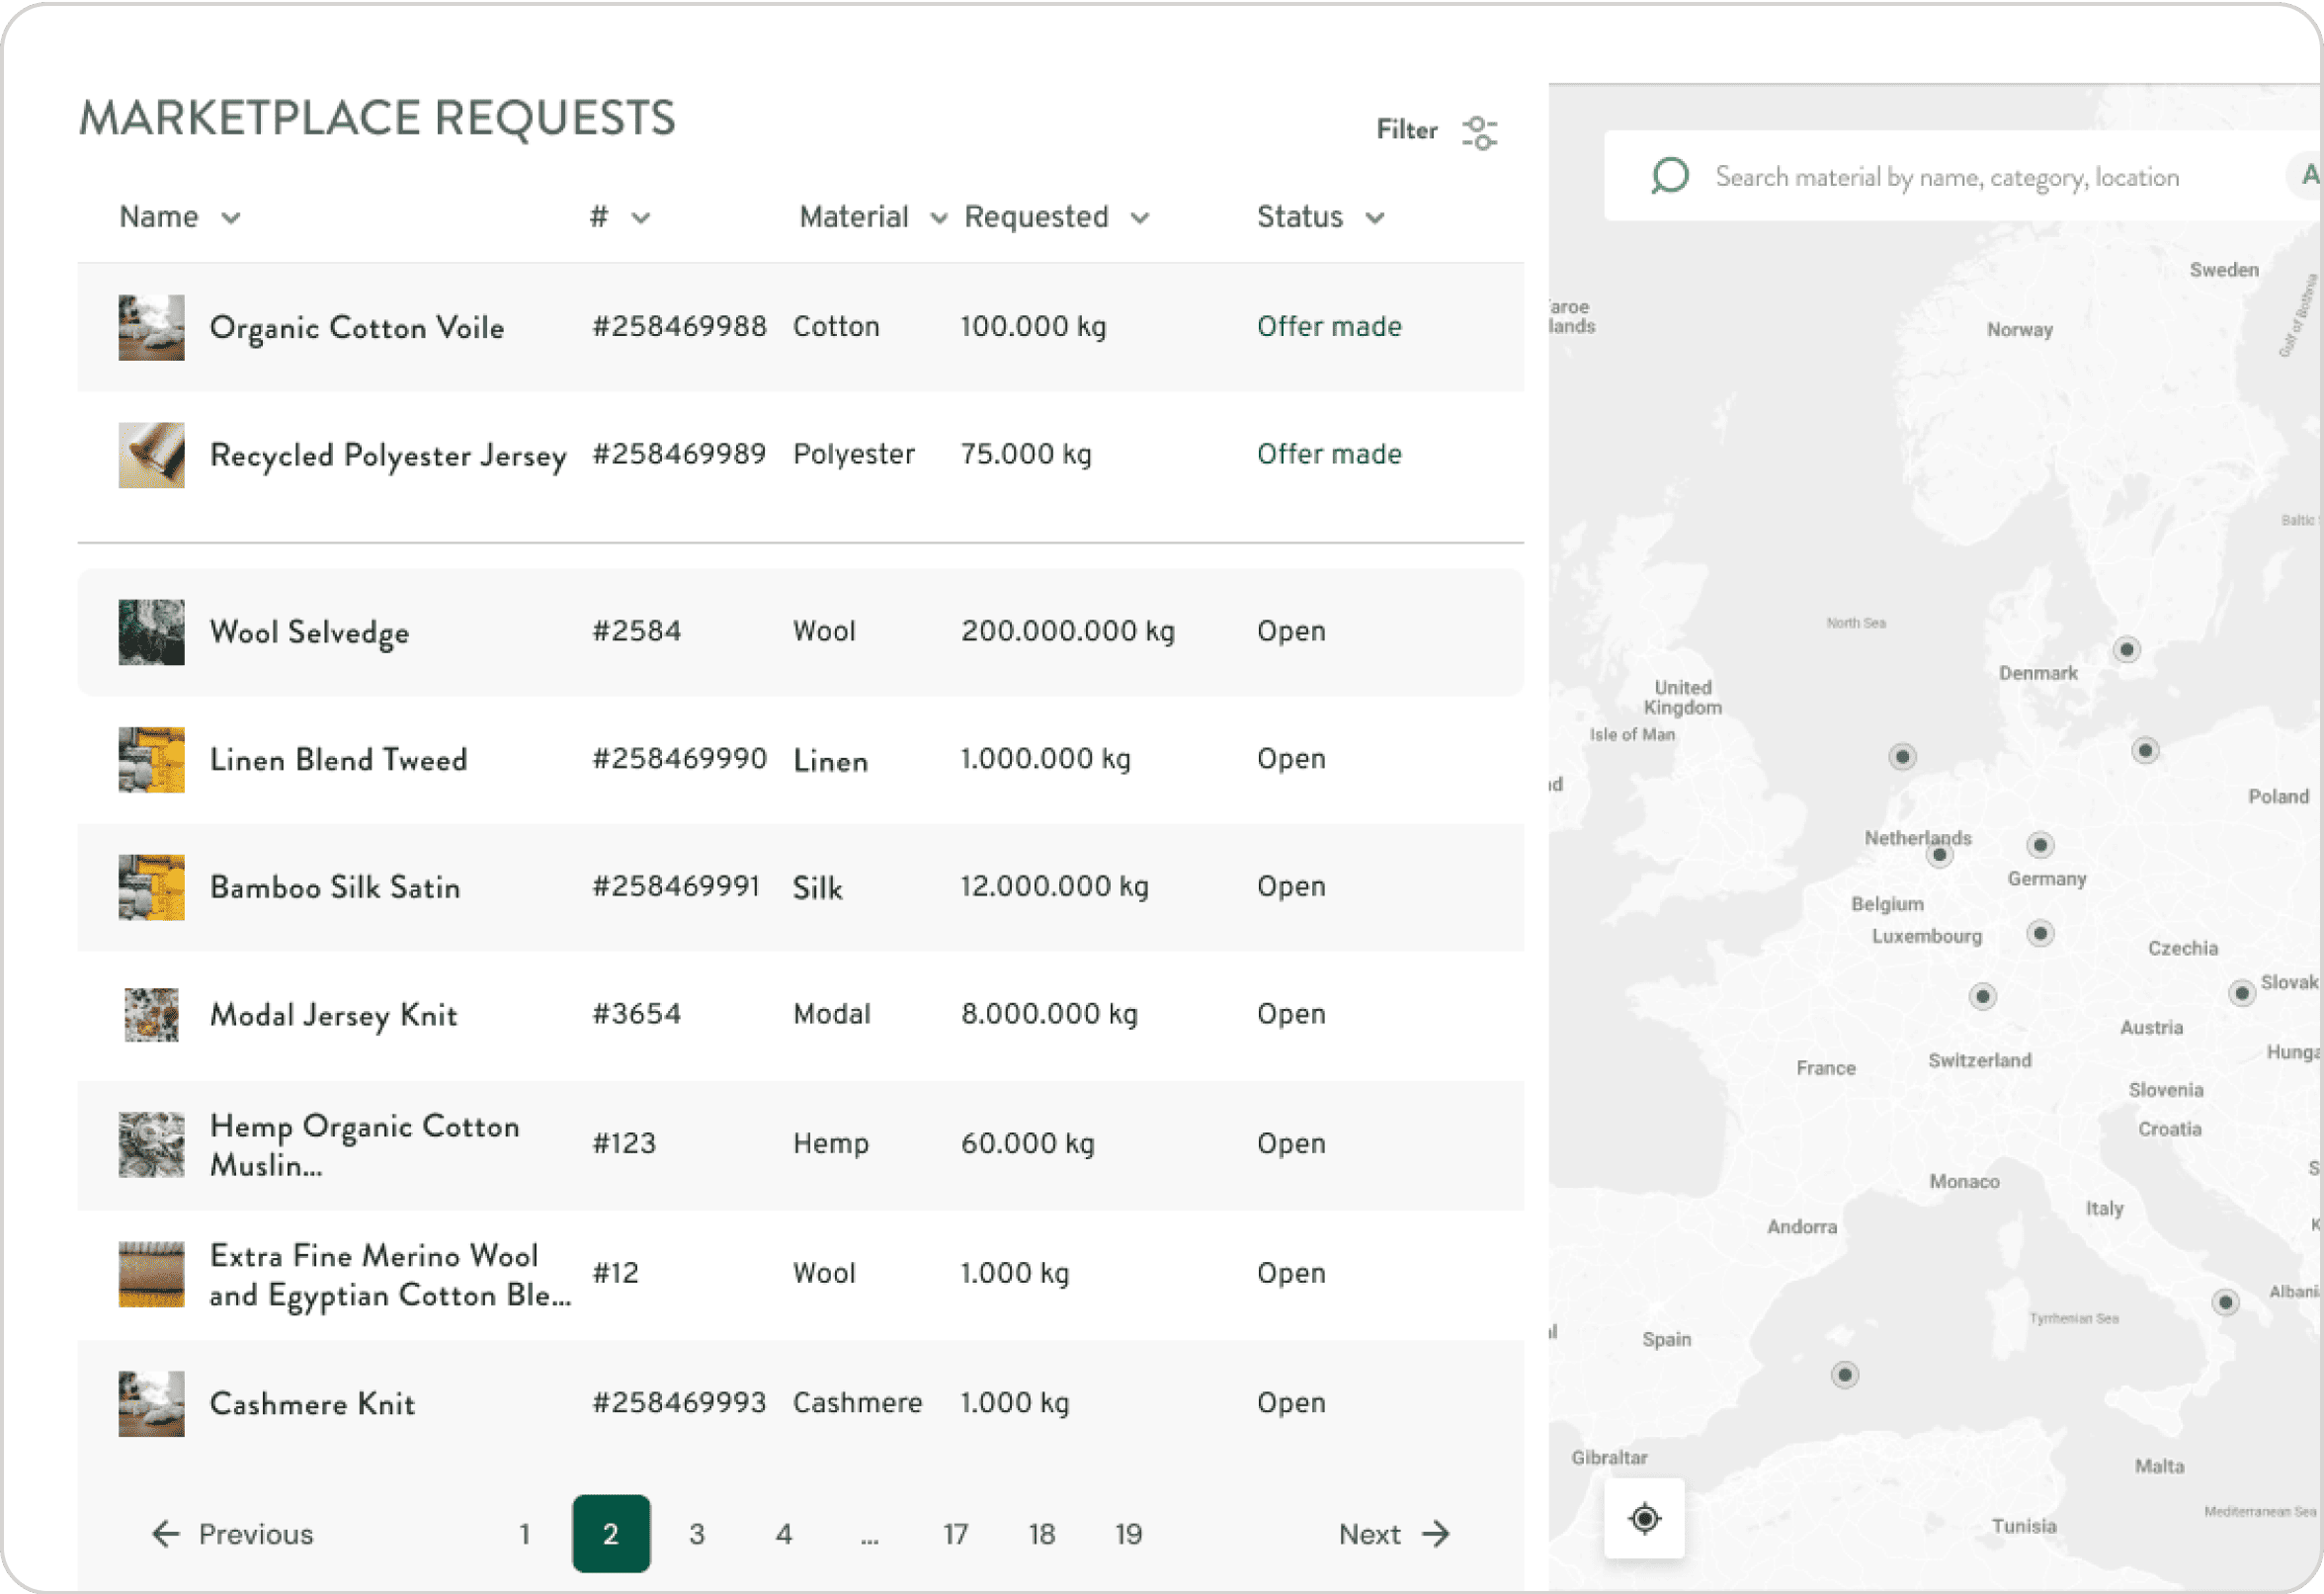This screenshot has height=1594, width=2324.
Task: Click the left arrow beside Previous
Action: (165, 1533)
